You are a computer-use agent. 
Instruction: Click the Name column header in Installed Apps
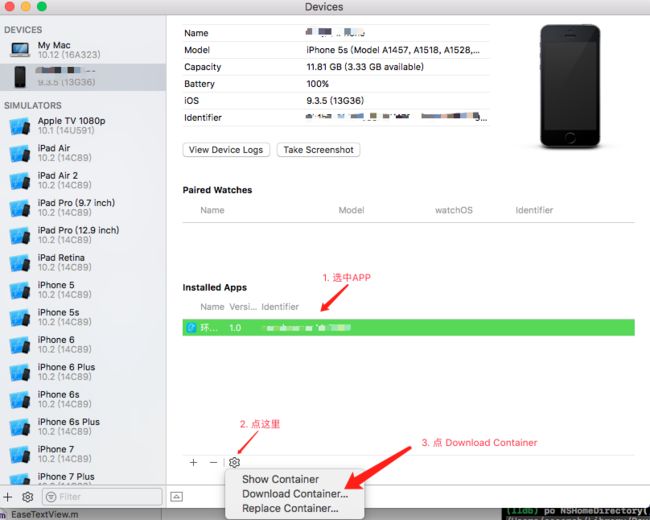(212, 307)
